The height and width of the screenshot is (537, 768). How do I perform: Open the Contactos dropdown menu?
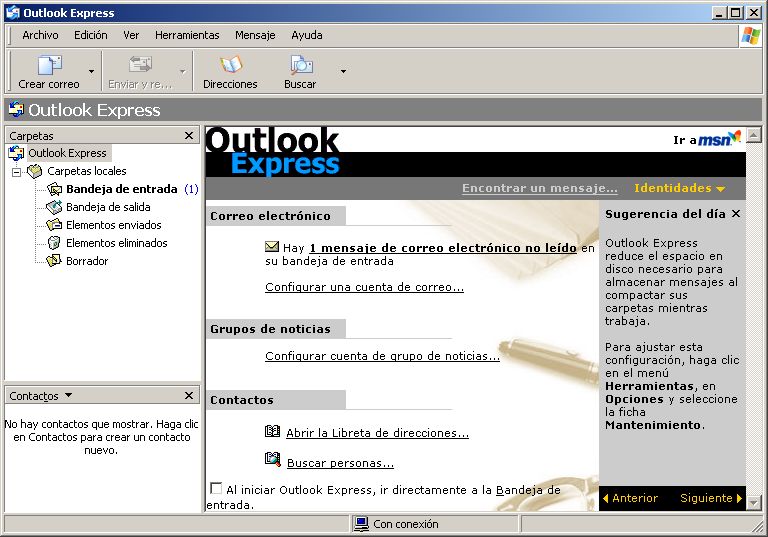click(x=69, y=395)
